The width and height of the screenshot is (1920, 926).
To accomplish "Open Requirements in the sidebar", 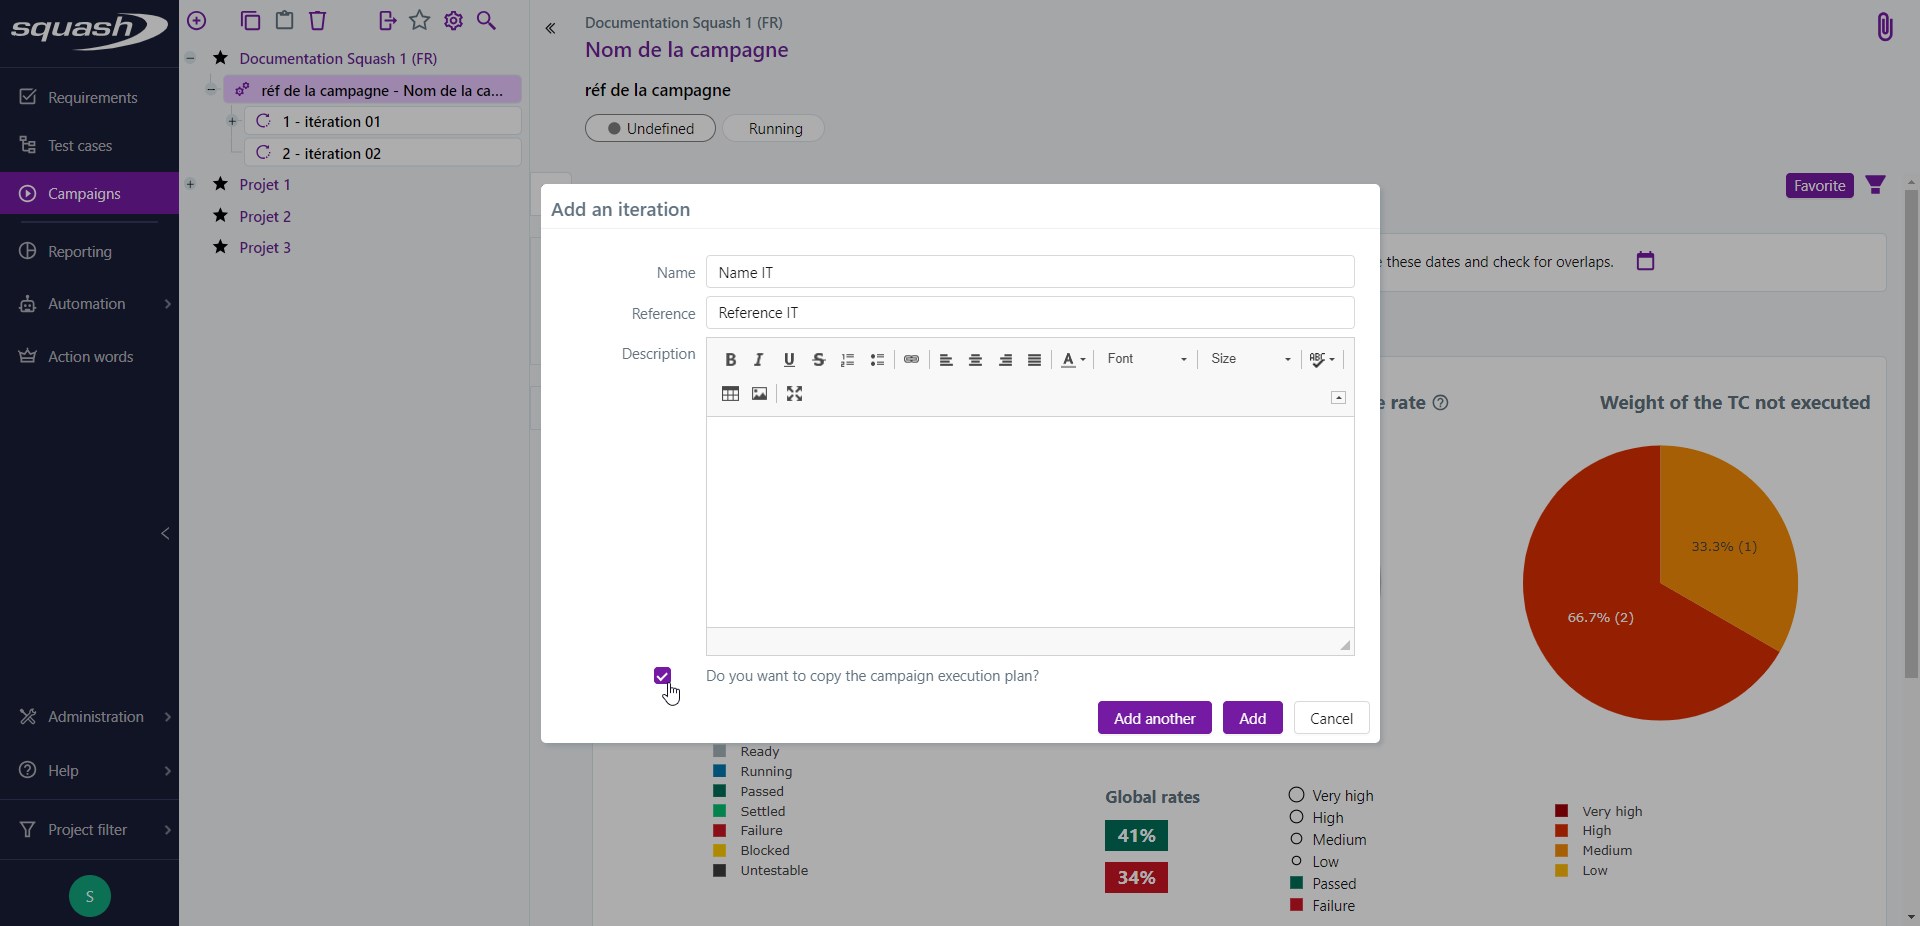I will 92,97.
